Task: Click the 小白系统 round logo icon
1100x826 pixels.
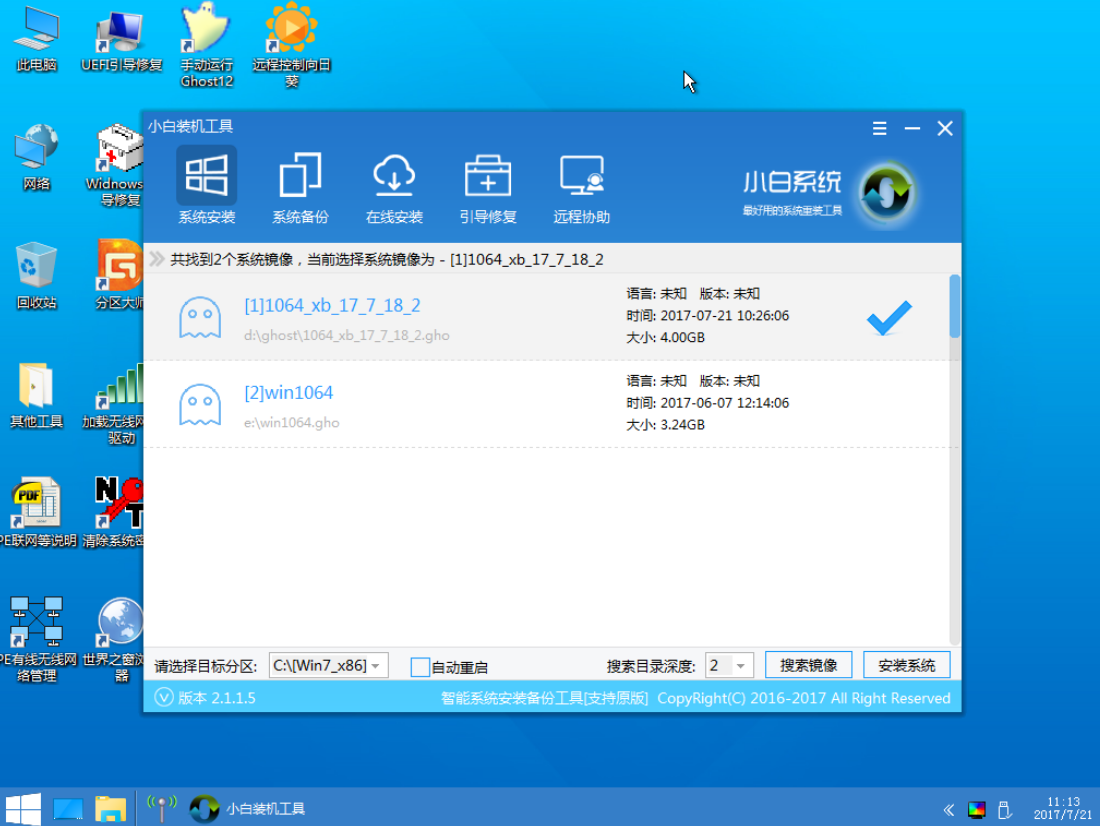Action: [887, 192]
